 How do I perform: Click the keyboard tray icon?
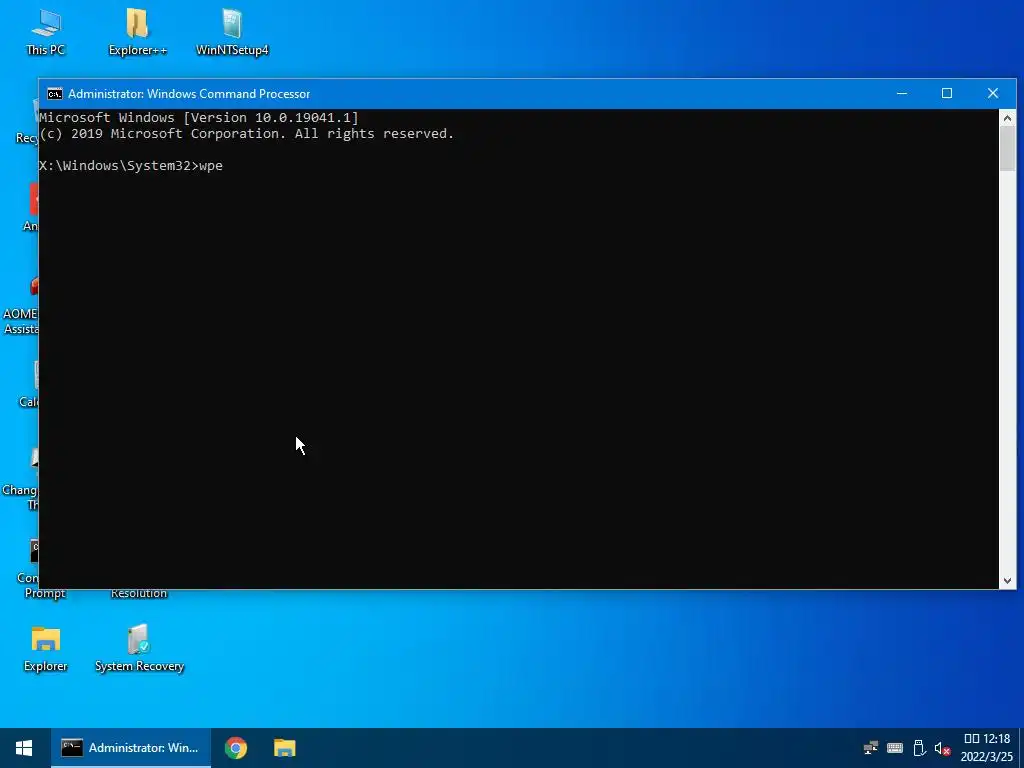[x=895, y=748]
